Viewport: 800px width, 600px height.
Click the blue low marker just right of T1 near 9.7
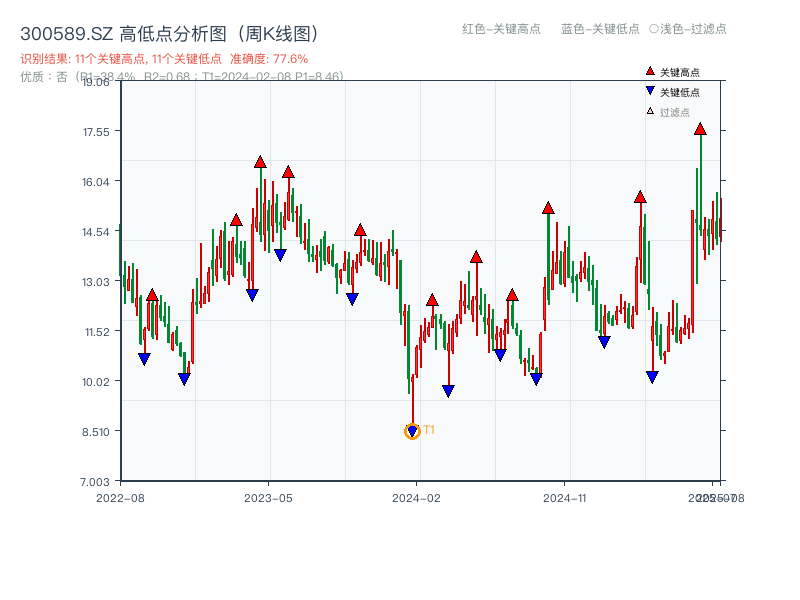coord(448,391)
